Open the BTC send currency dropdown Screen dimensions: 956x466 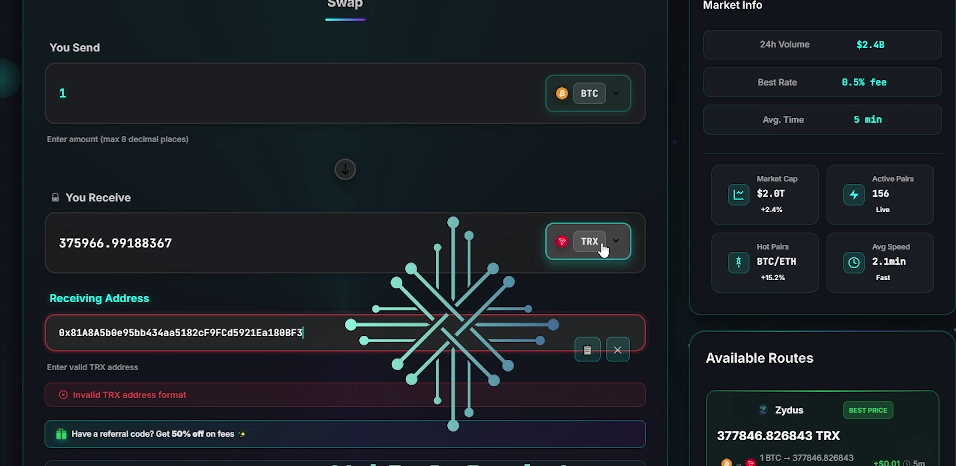(588, 93)
